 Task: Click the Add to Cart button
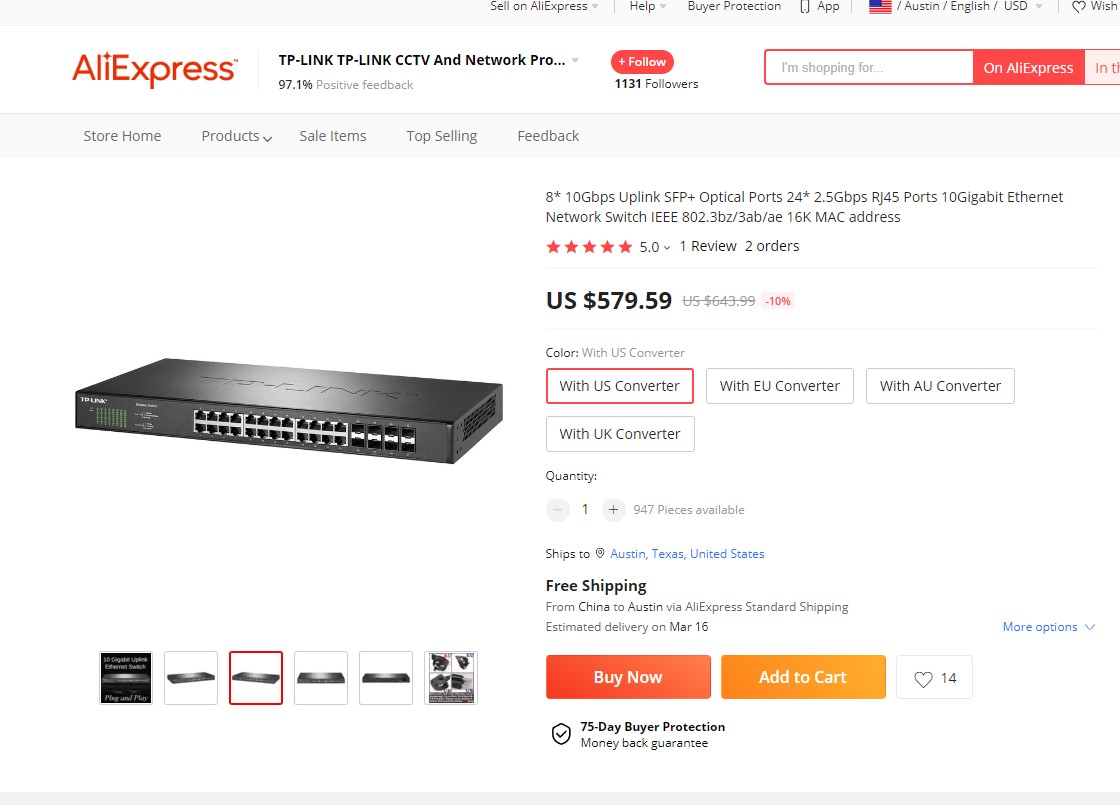coord(803,677)
